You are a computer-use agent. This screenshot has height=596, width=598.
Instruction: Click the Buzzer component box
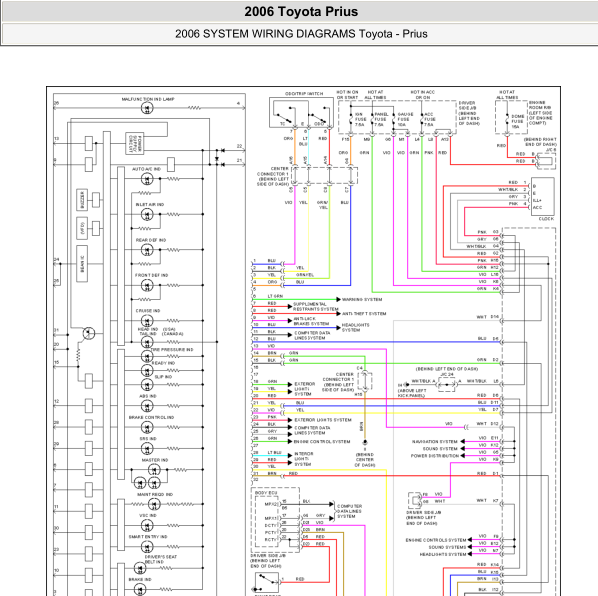pos(82,200)
